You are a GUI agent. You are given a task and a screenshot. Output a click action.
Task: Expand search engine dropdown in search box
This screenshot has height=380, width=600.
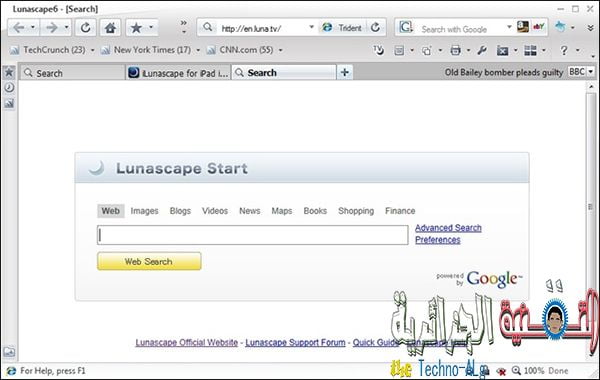(509, 27)
